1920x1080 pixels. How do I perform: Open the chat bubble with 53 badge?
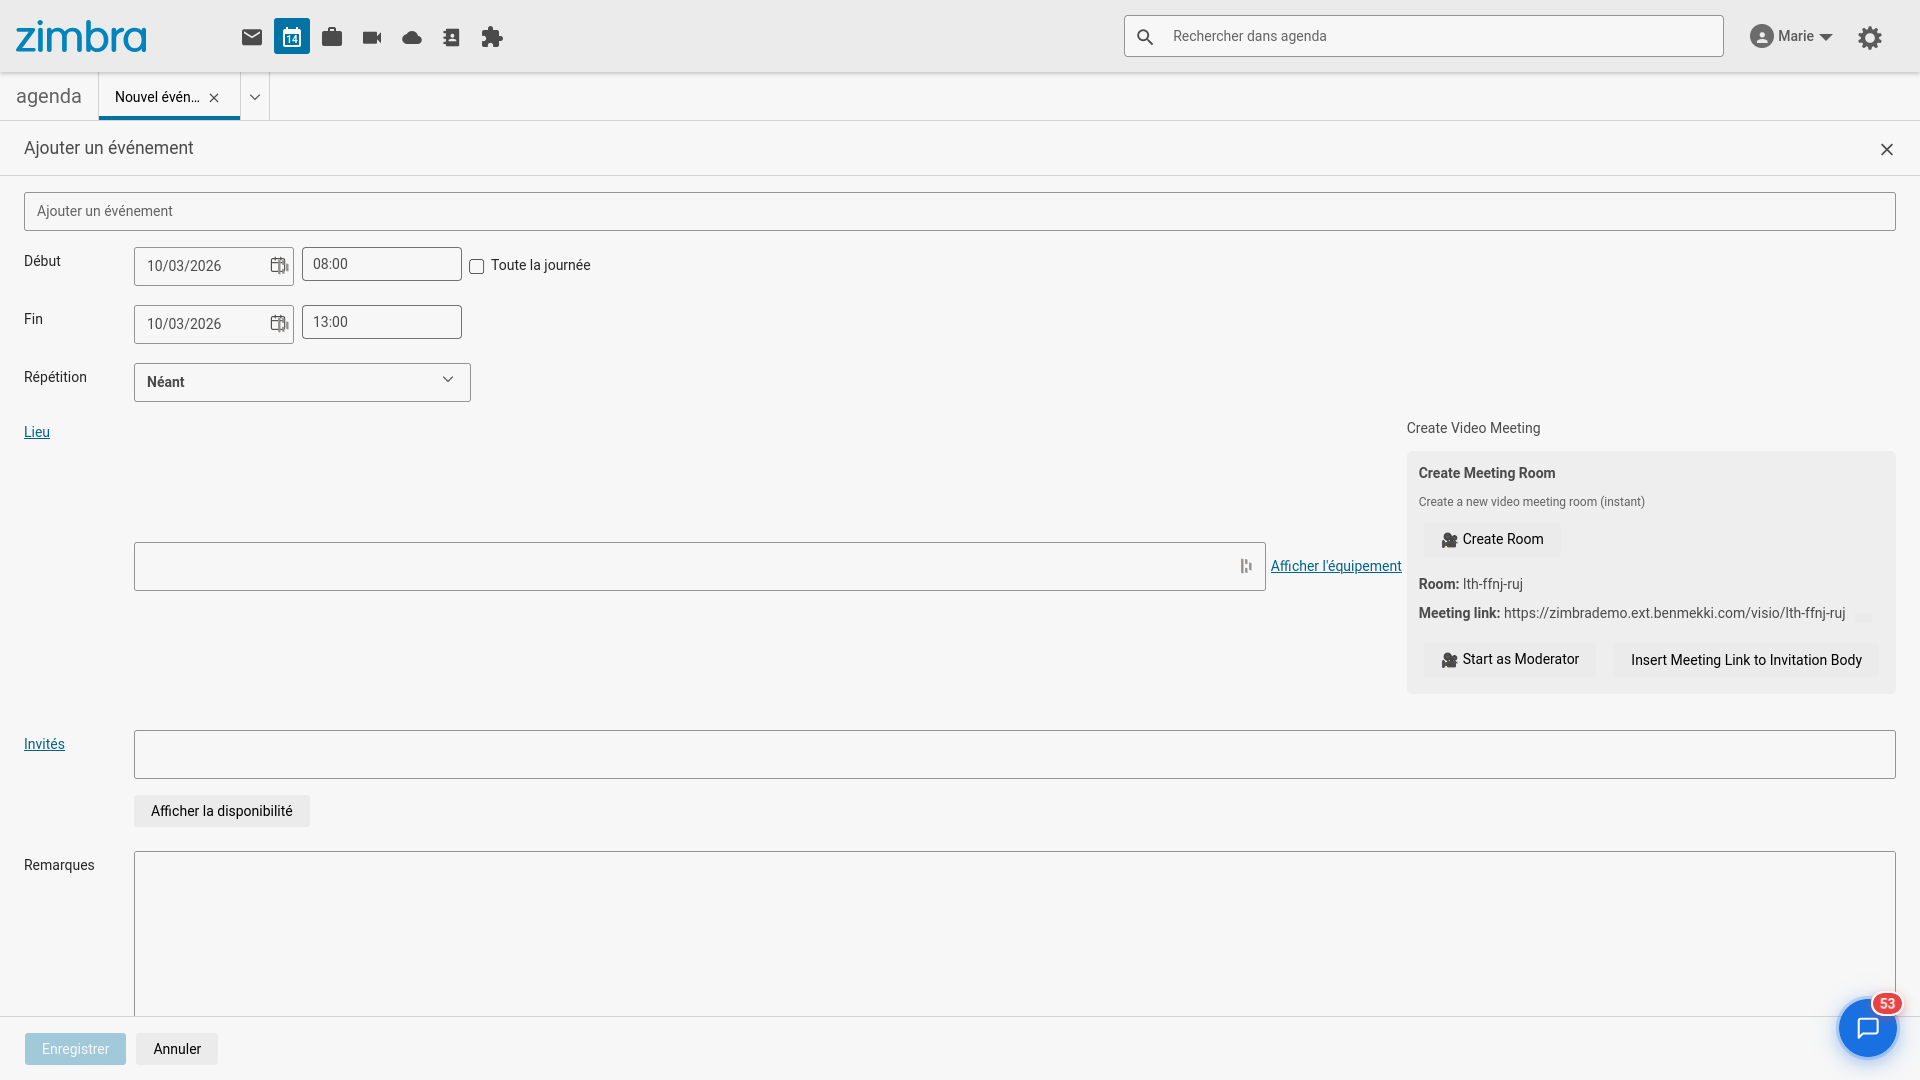click(x=1867, y=1027)
